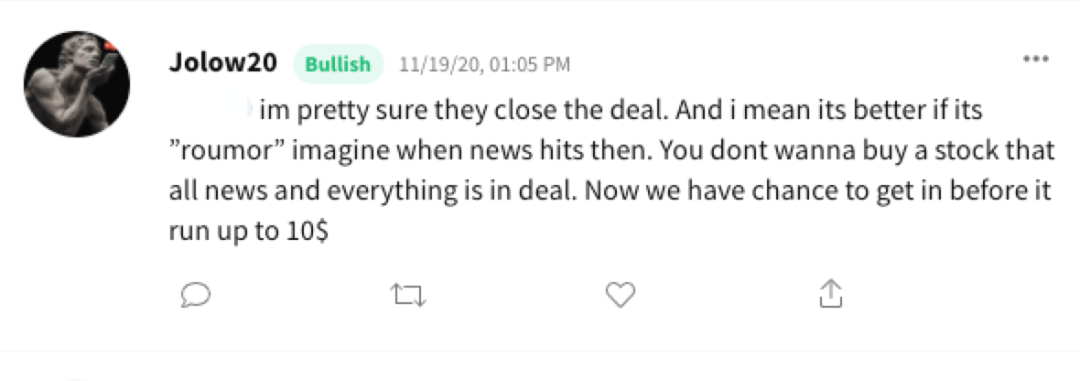The height and width of the screenshot is (381, 1080).
Task: Click the "run up to 10$" price target text
Action: click(x=249, y=232)
